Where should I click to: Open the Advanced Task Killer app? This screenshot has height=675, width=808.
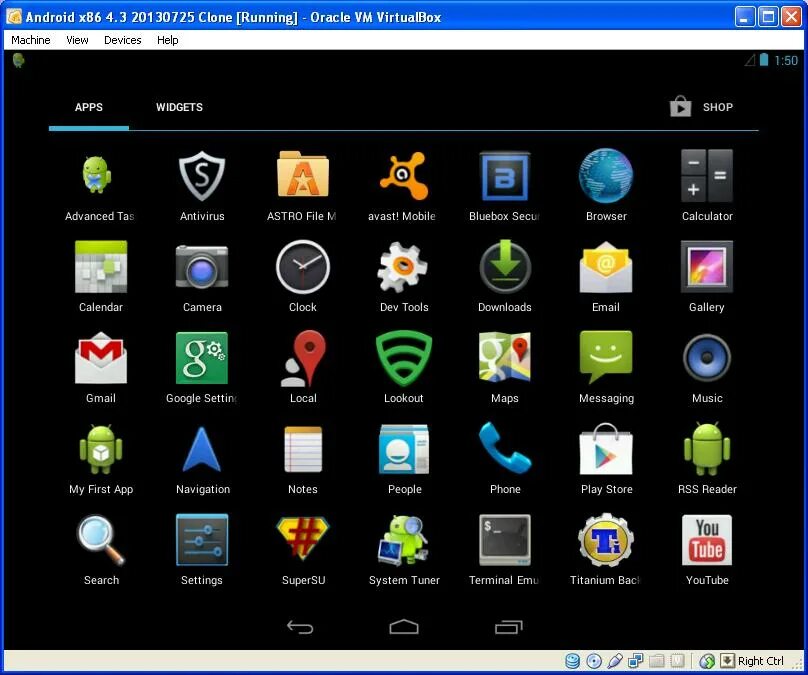coord(97,176)
